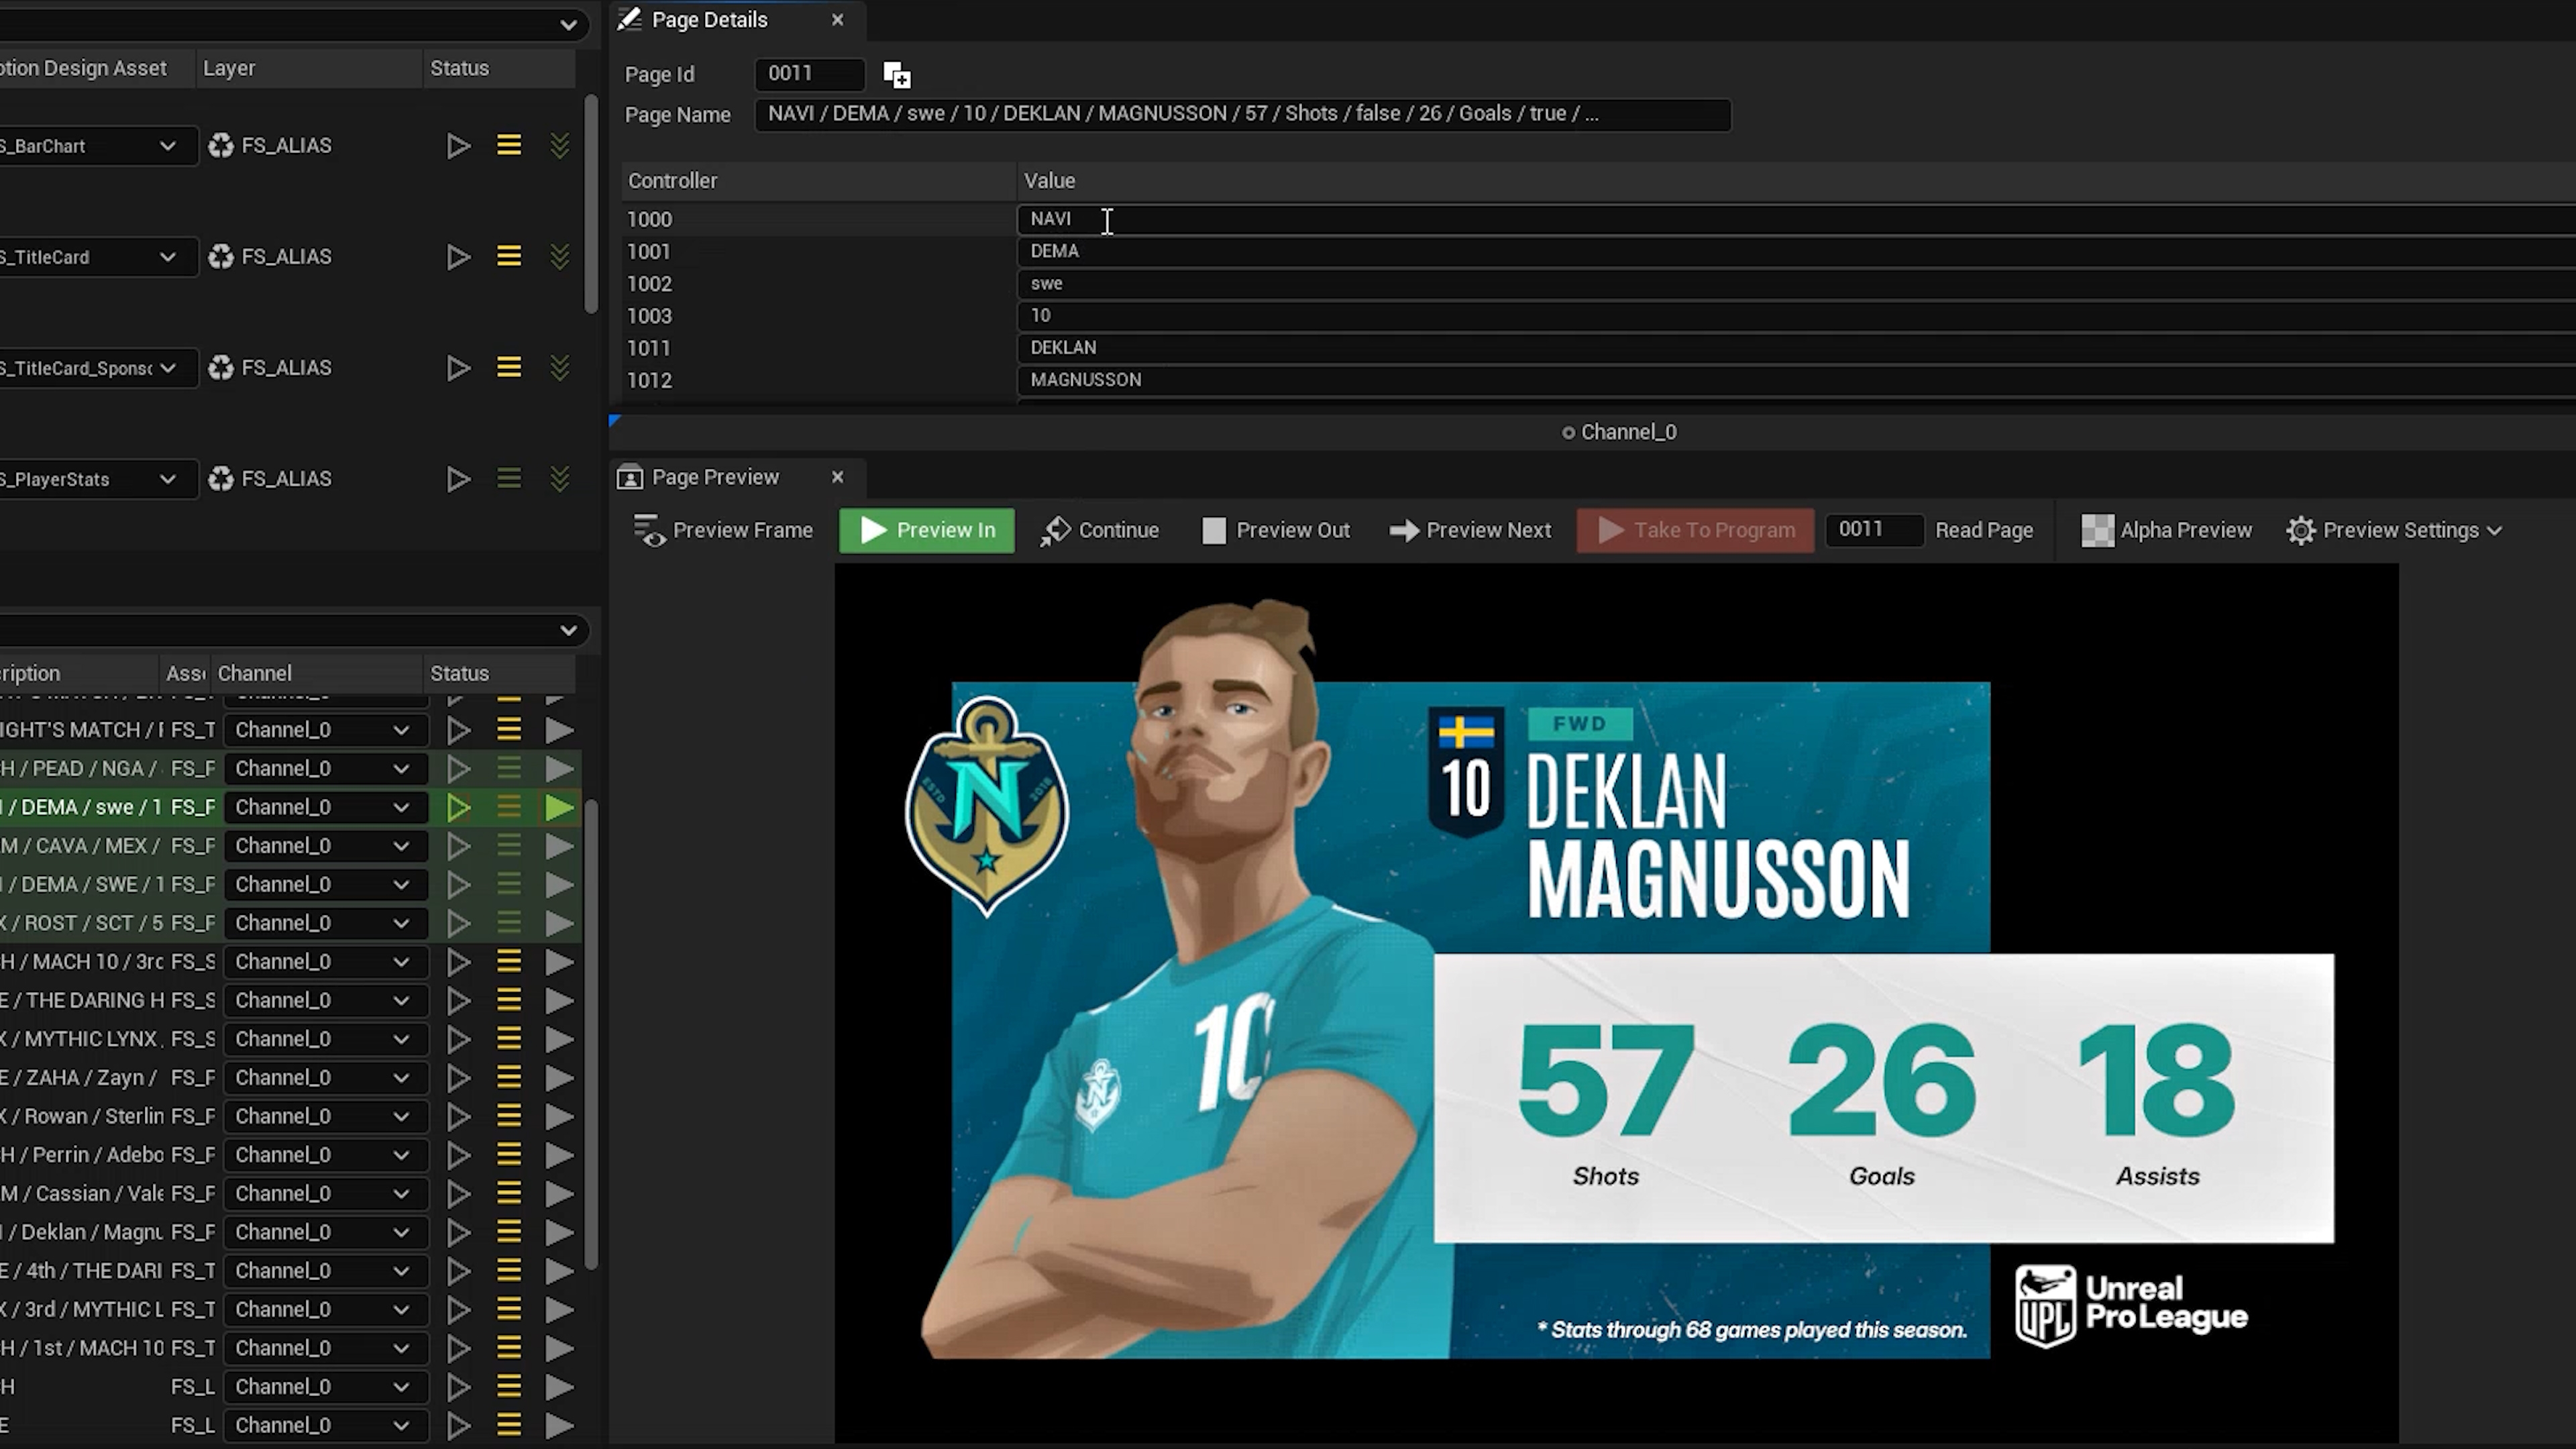This screenshot has height=1449, width=2576.
Task: Click double-chevron icon on FS_PlayerStats row
Action: [x=560, y=479]
